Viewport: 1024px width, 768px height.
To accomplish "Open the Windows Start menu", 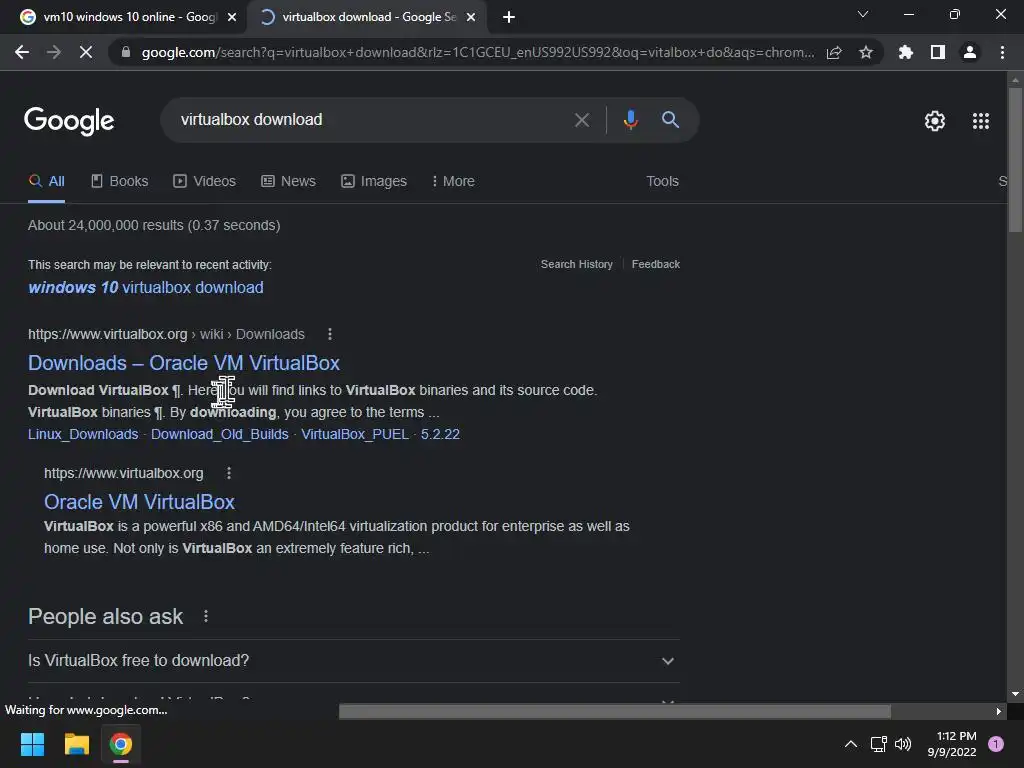I will (x=32, y=744).
